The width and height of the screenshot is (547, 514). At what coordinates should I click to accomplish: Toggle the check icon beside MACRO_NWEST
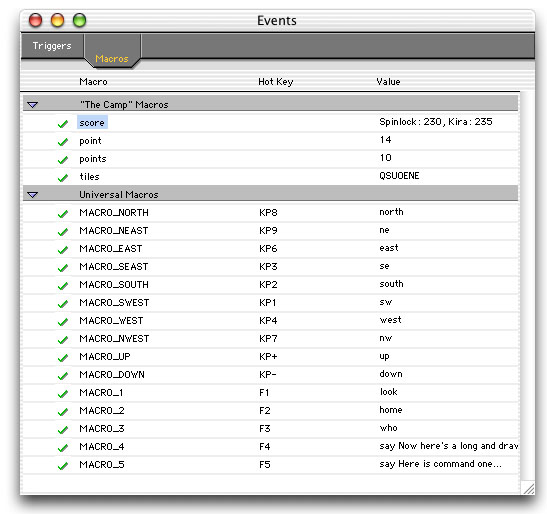63,340
